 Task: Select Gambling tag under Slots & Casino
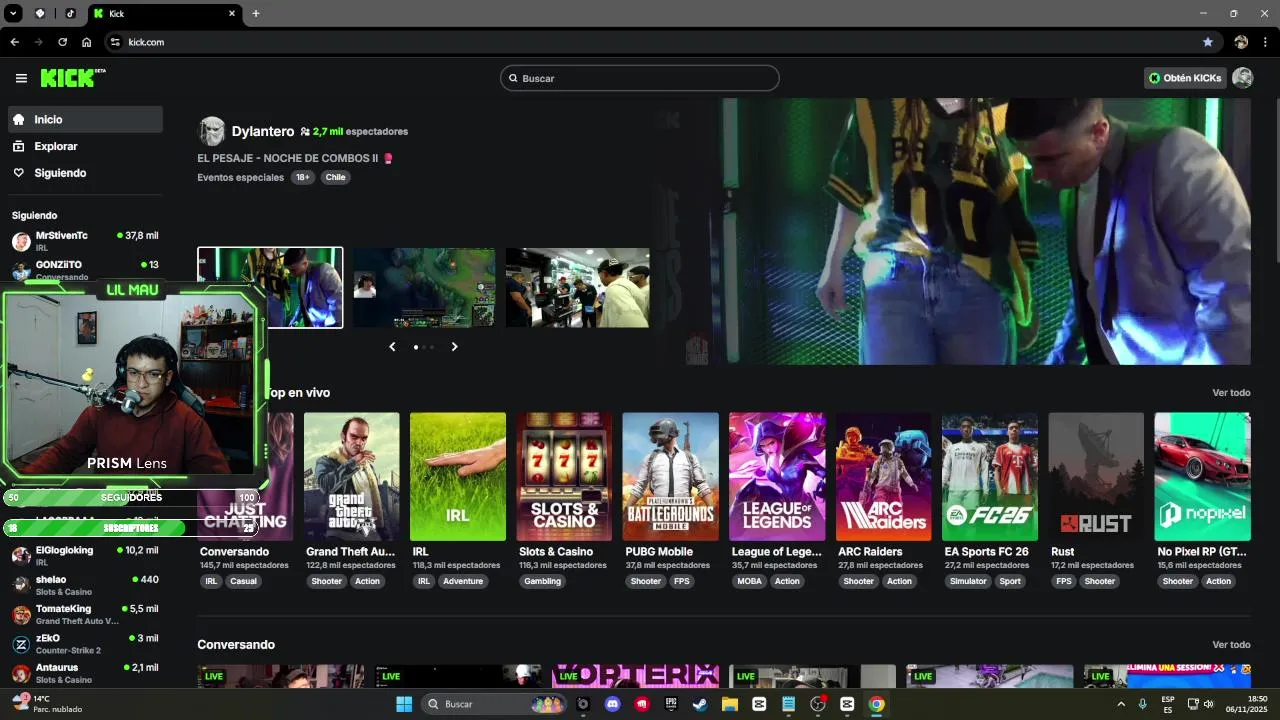pyautogui.click(x=543, y=581)
